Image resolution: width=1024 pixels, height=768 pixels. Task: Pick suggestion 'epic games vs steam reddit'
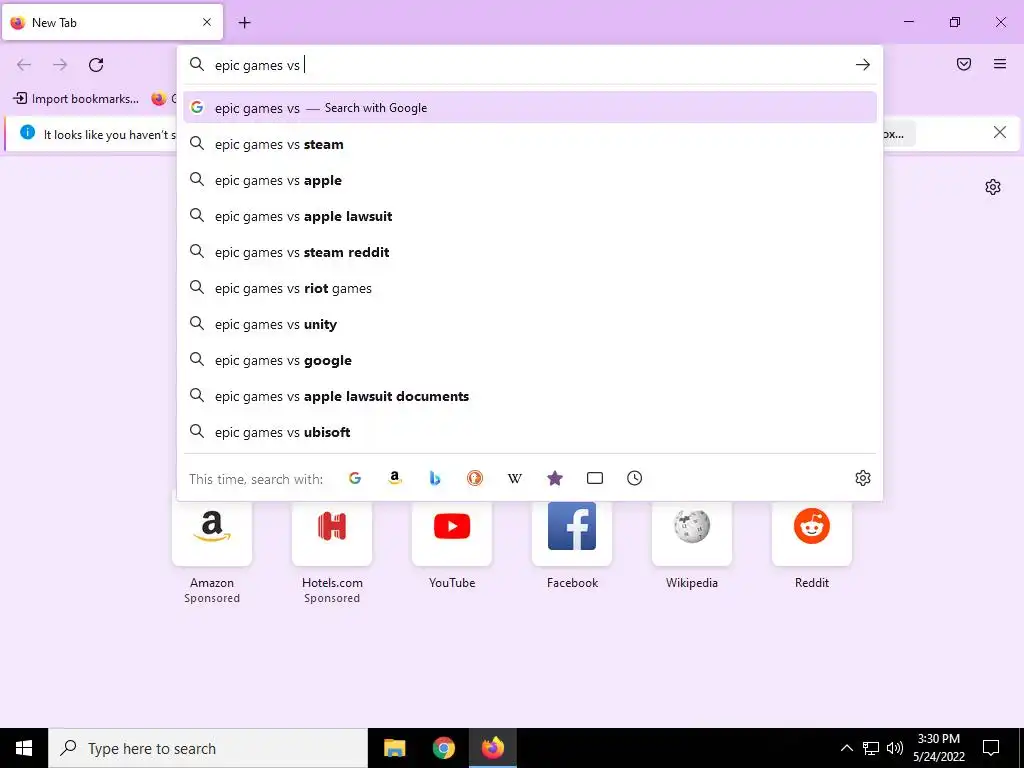(530, 252)
